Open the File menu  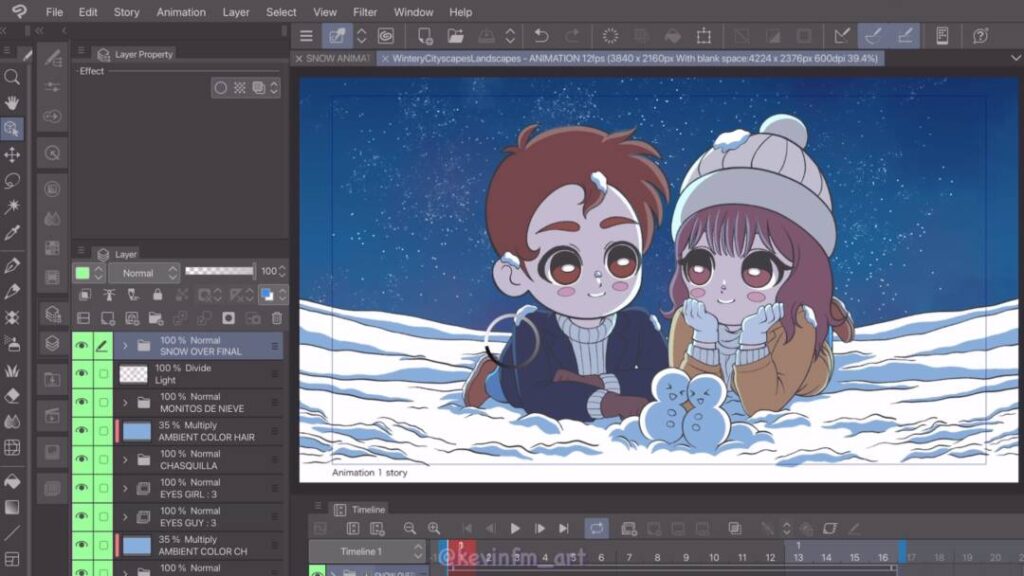point(54,12)
